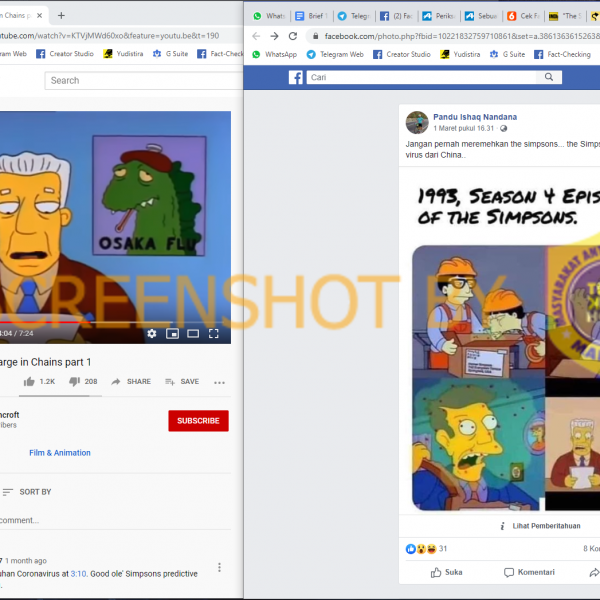Share the YouTube video

131,382
